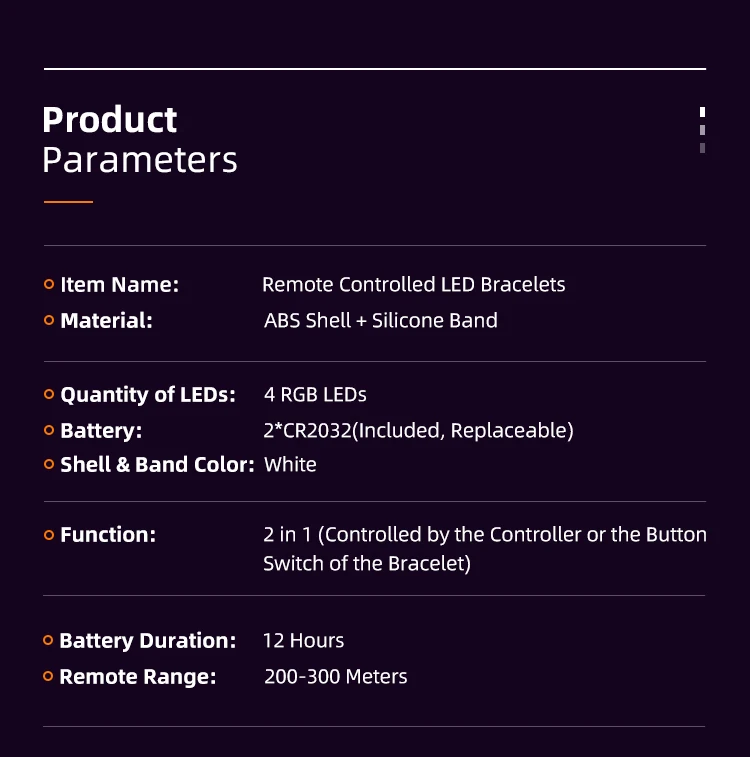Click the bullet next to Battery Duration
The image size is (750, 757).
(x=48, y=641)
